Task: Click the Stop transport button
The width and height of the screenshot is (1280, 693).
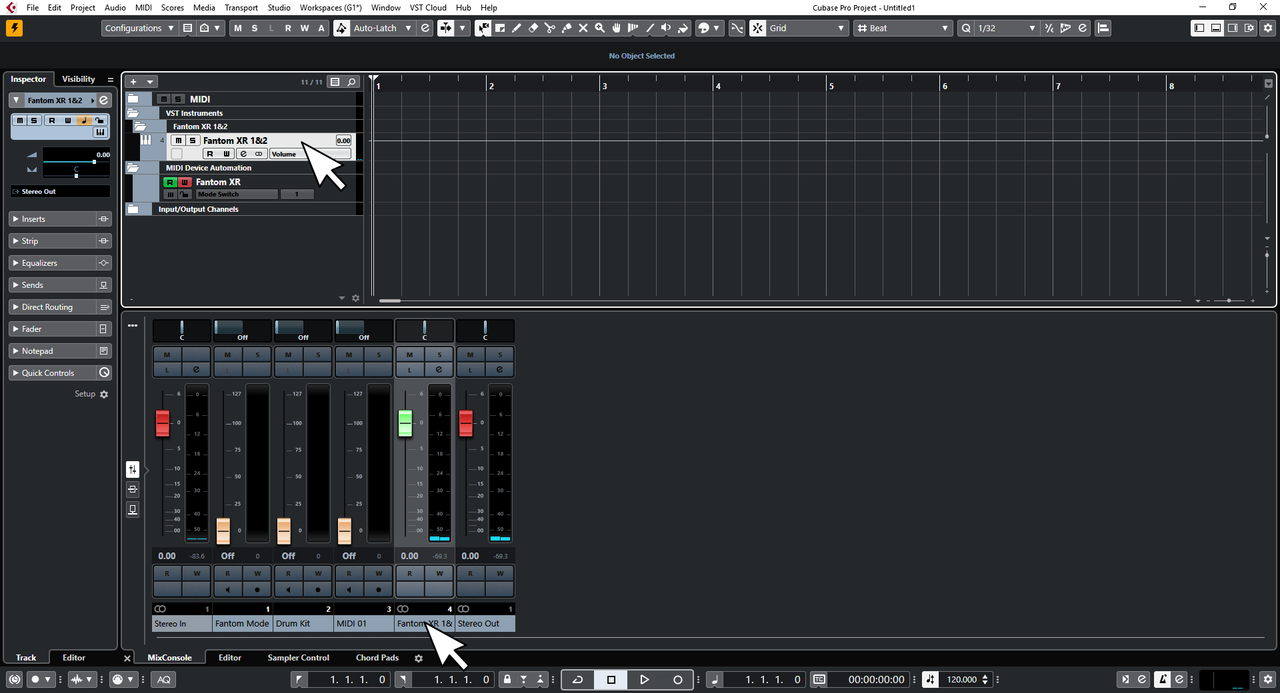Action: (x=611, y=680)
